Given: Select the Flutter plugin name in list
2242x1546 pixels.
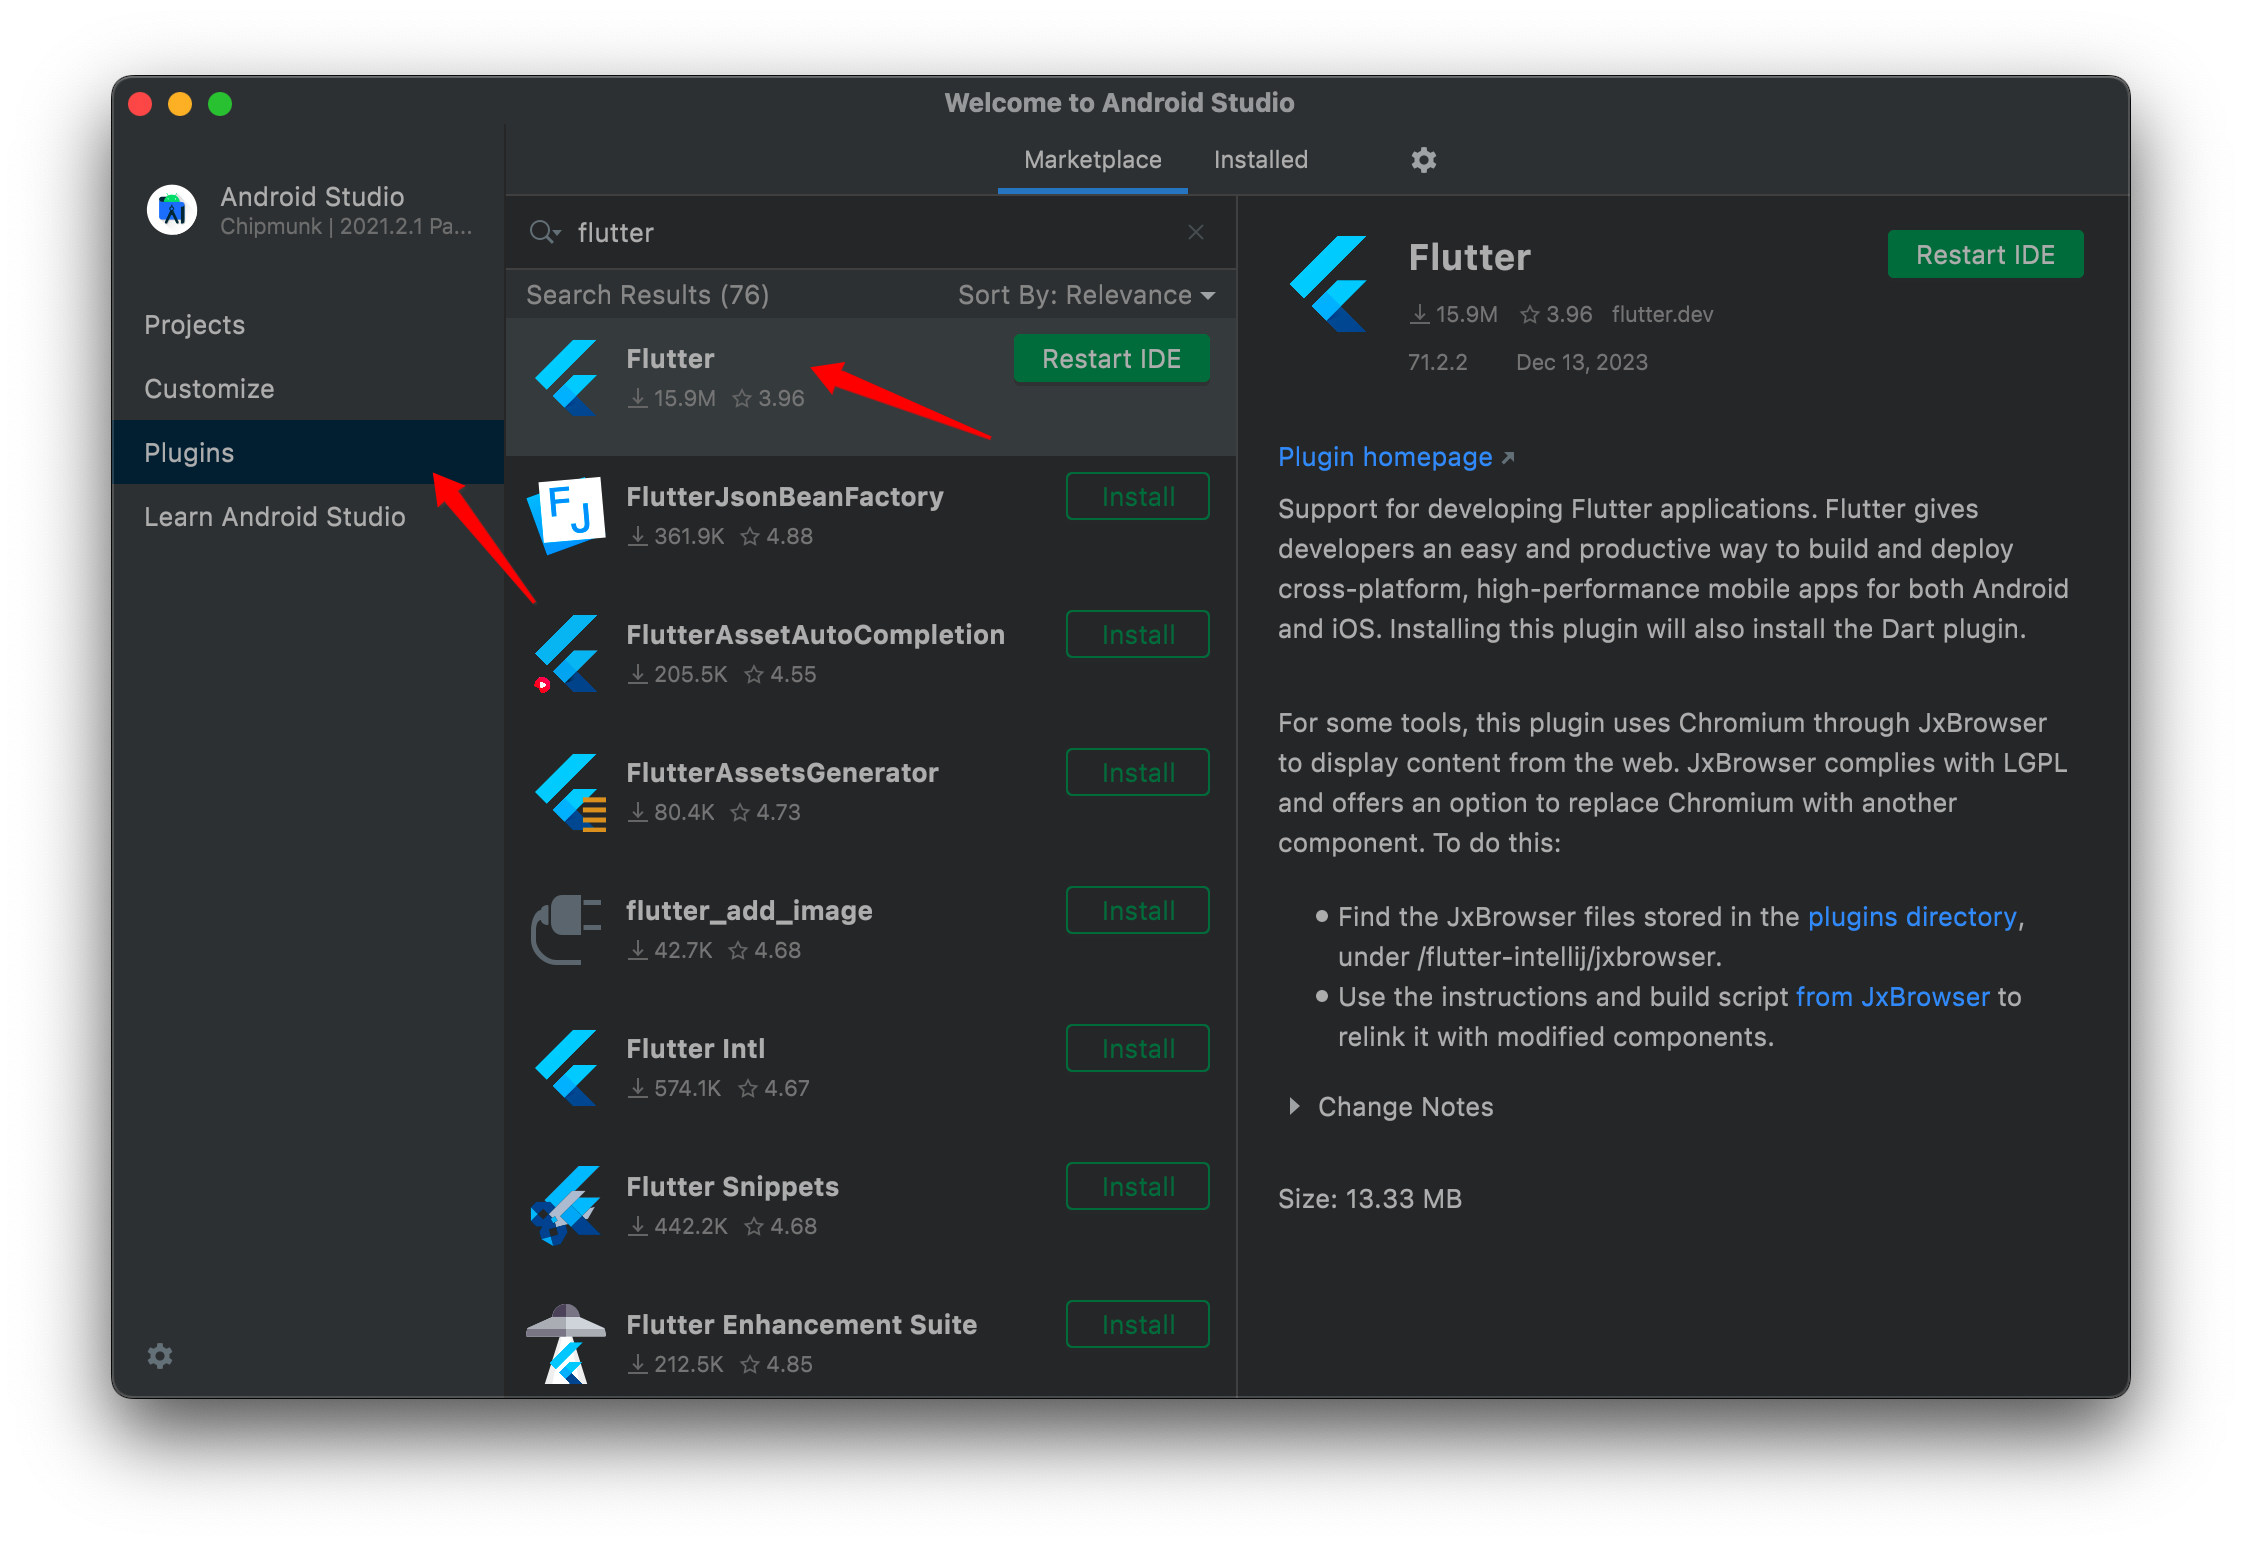Looking at the screenshot, I should [x=670, y=359].
